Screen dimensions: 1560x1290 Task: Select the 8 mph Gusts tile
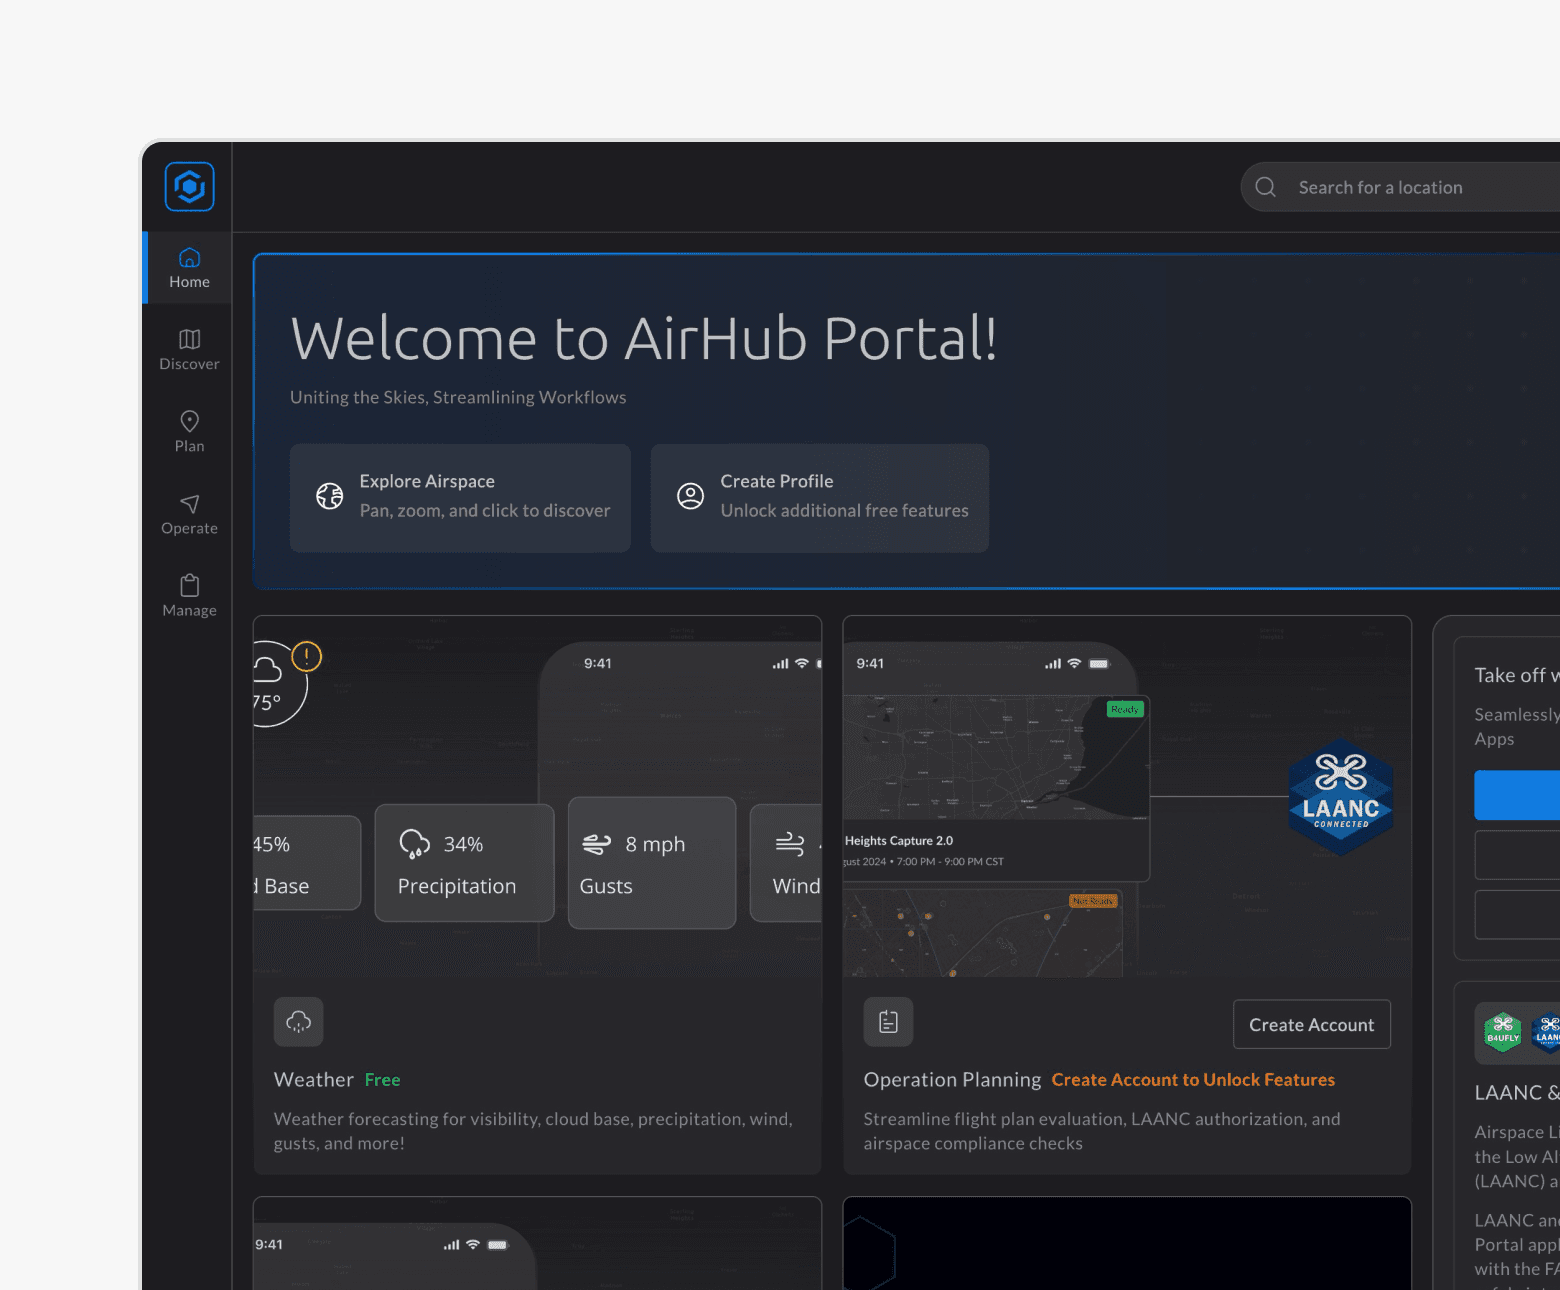(x=652, y=863)
